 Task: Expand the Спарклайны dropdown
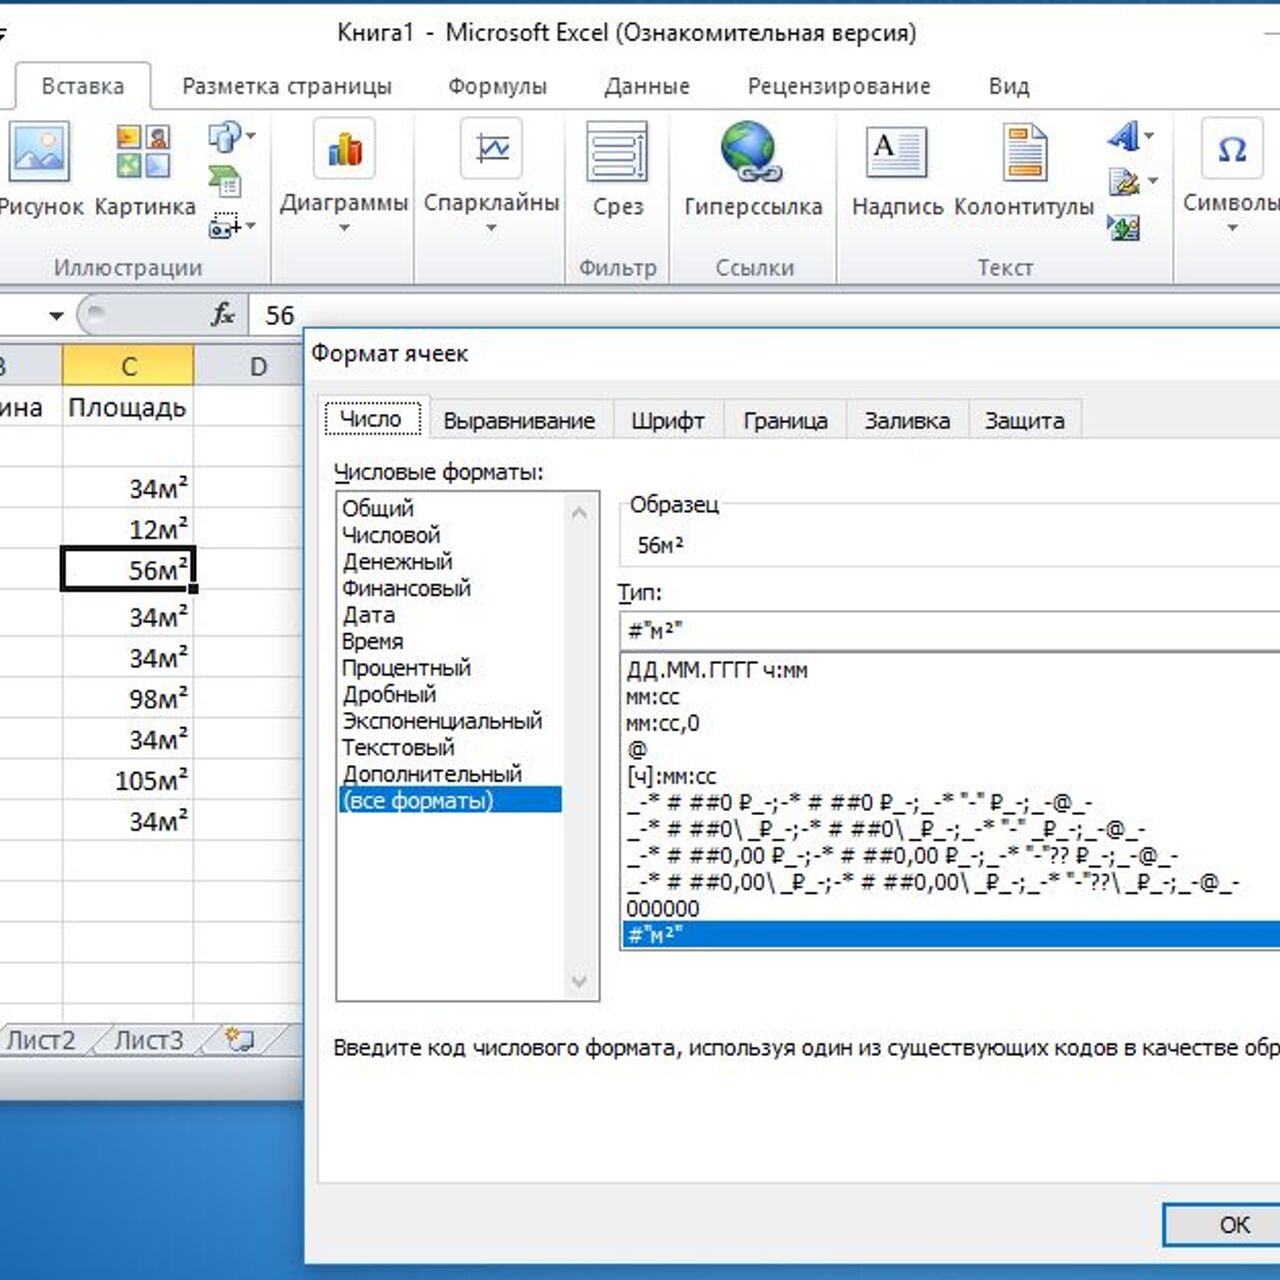pos(491,229)
